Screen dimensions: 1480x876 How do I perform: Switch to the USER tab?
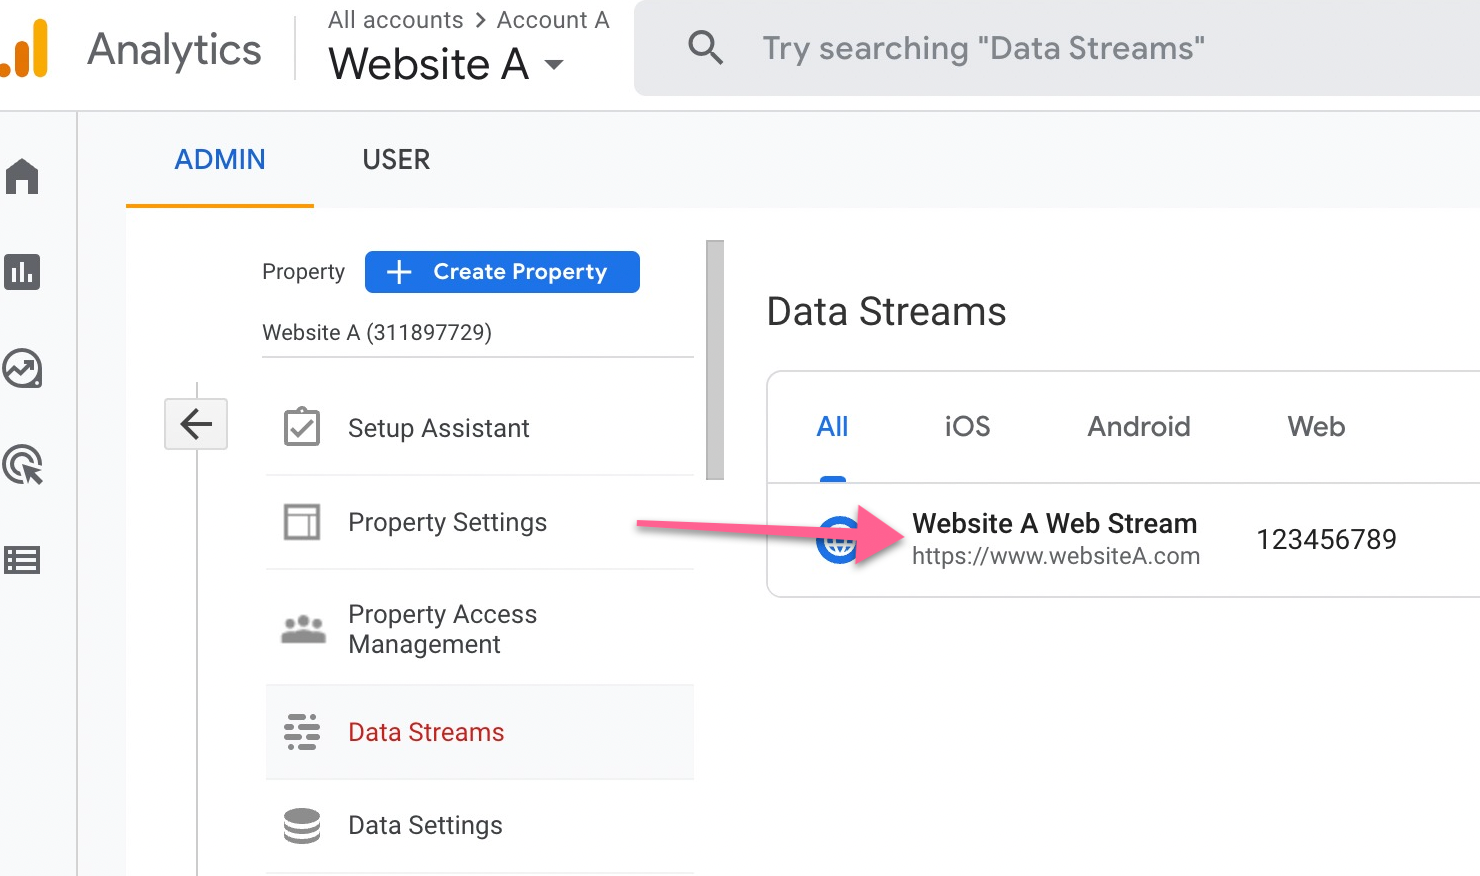(x=396, y=160)
